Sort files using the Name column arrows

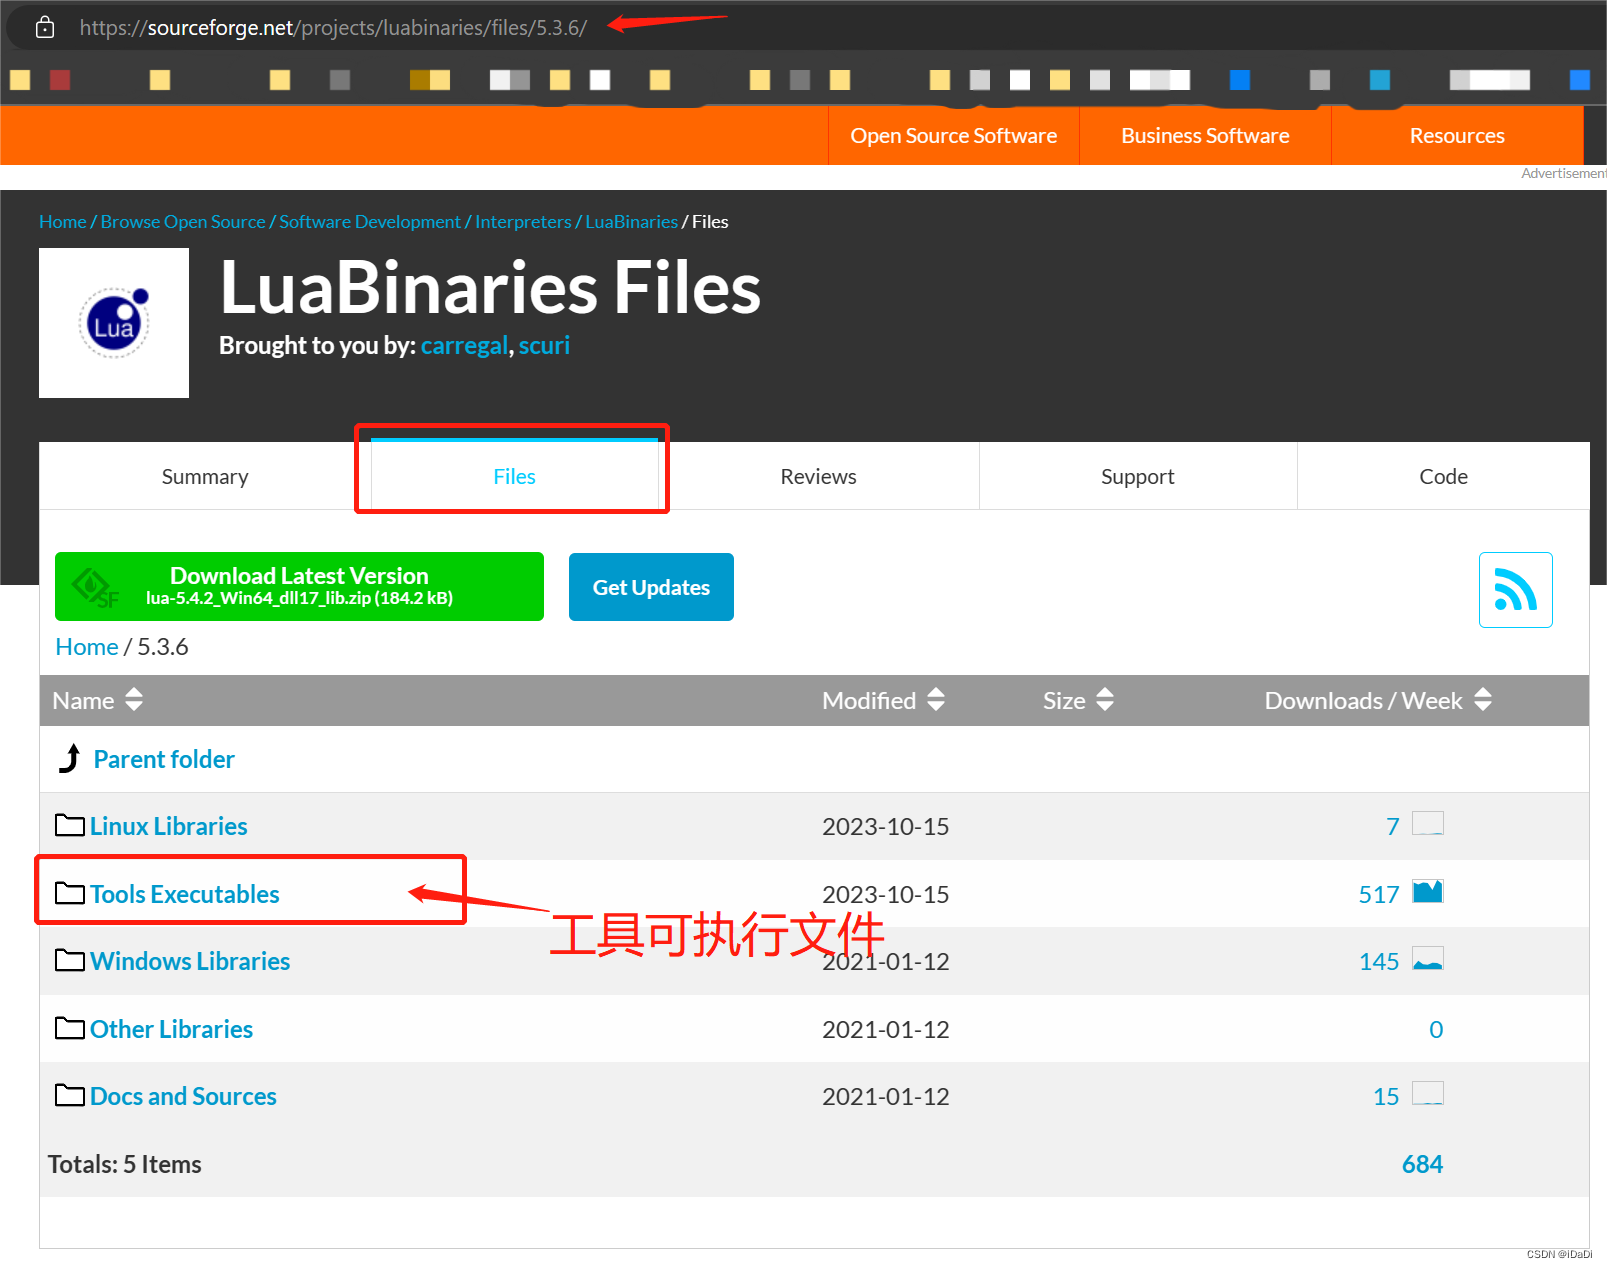coord(133,700)
